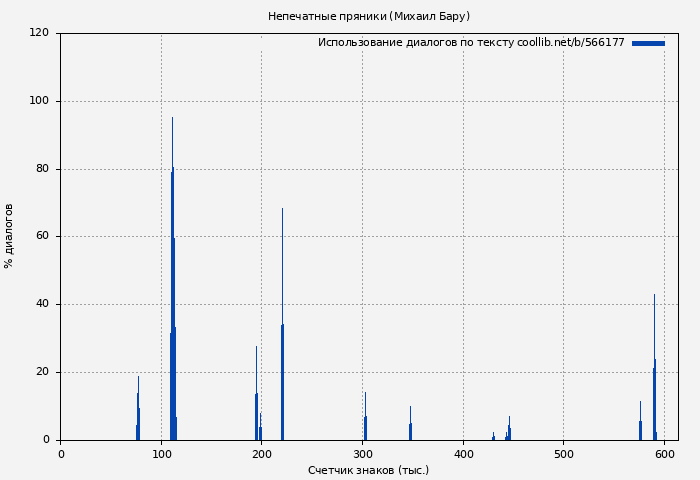Click the x-axis tick label "600"
The height and width of the screenshot is (480, 700).
[x=664, y=454]
